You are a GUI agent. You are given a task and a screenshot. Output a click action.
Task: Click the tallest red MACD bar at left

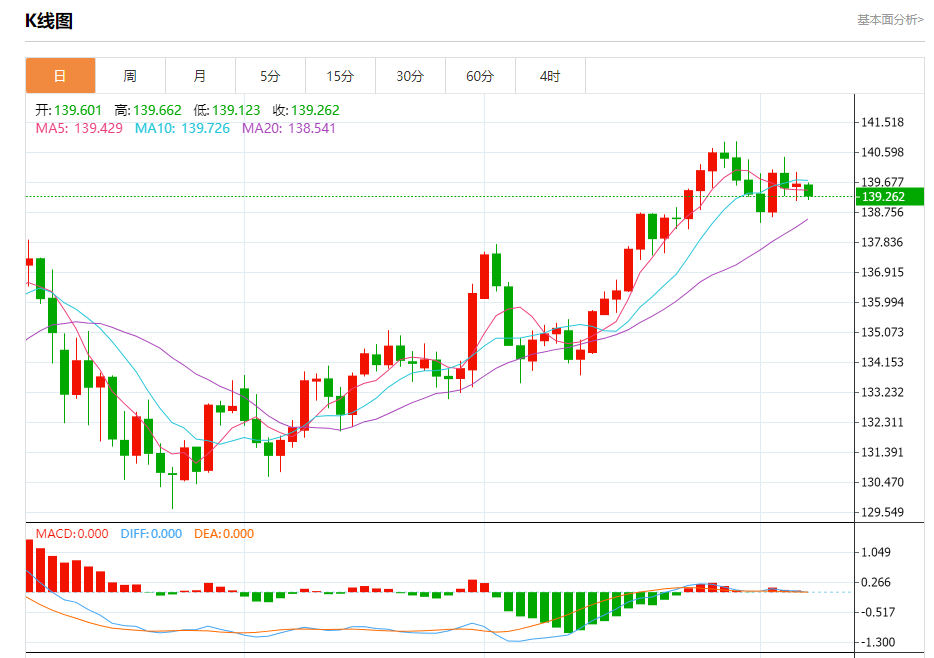29,566
